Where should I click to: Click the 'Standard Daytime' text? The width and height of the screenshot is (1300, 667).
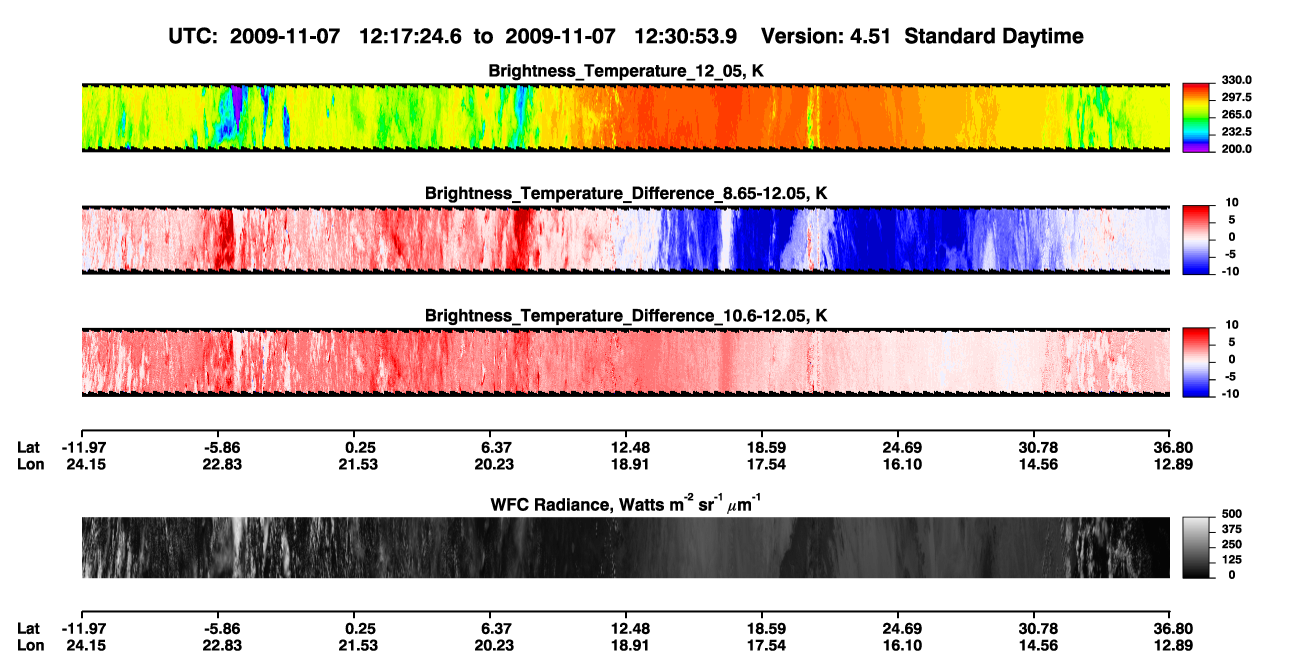coord(992,36)
